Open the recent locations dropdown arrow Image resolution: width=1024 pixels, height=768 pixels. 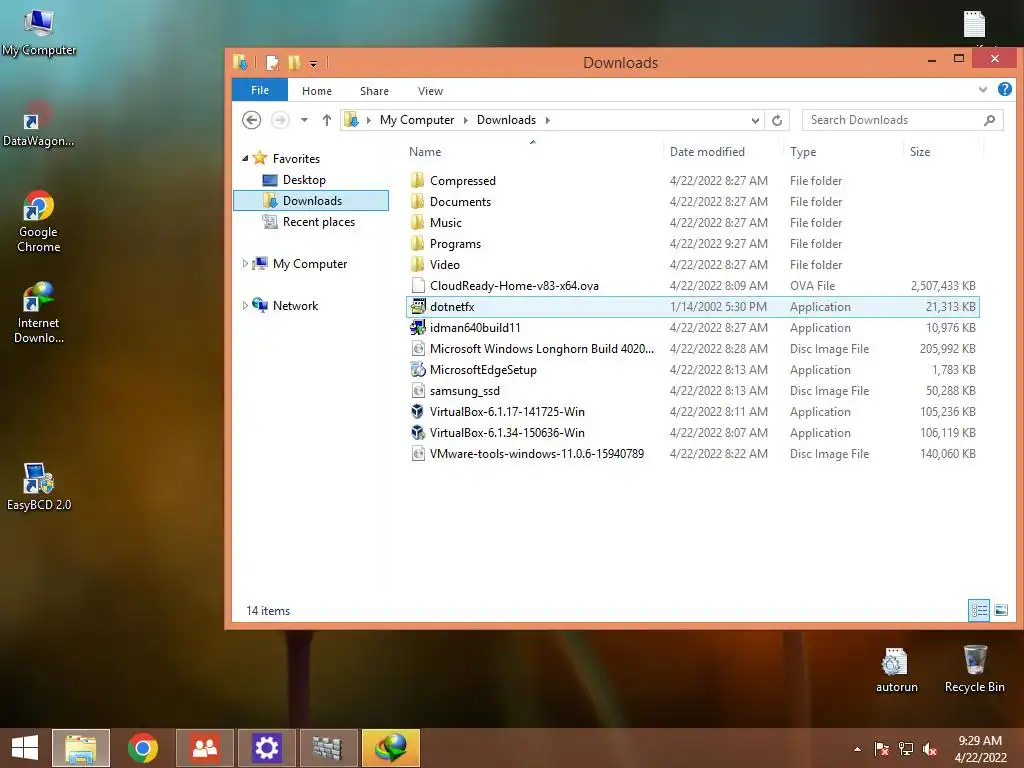coord(304,120)
